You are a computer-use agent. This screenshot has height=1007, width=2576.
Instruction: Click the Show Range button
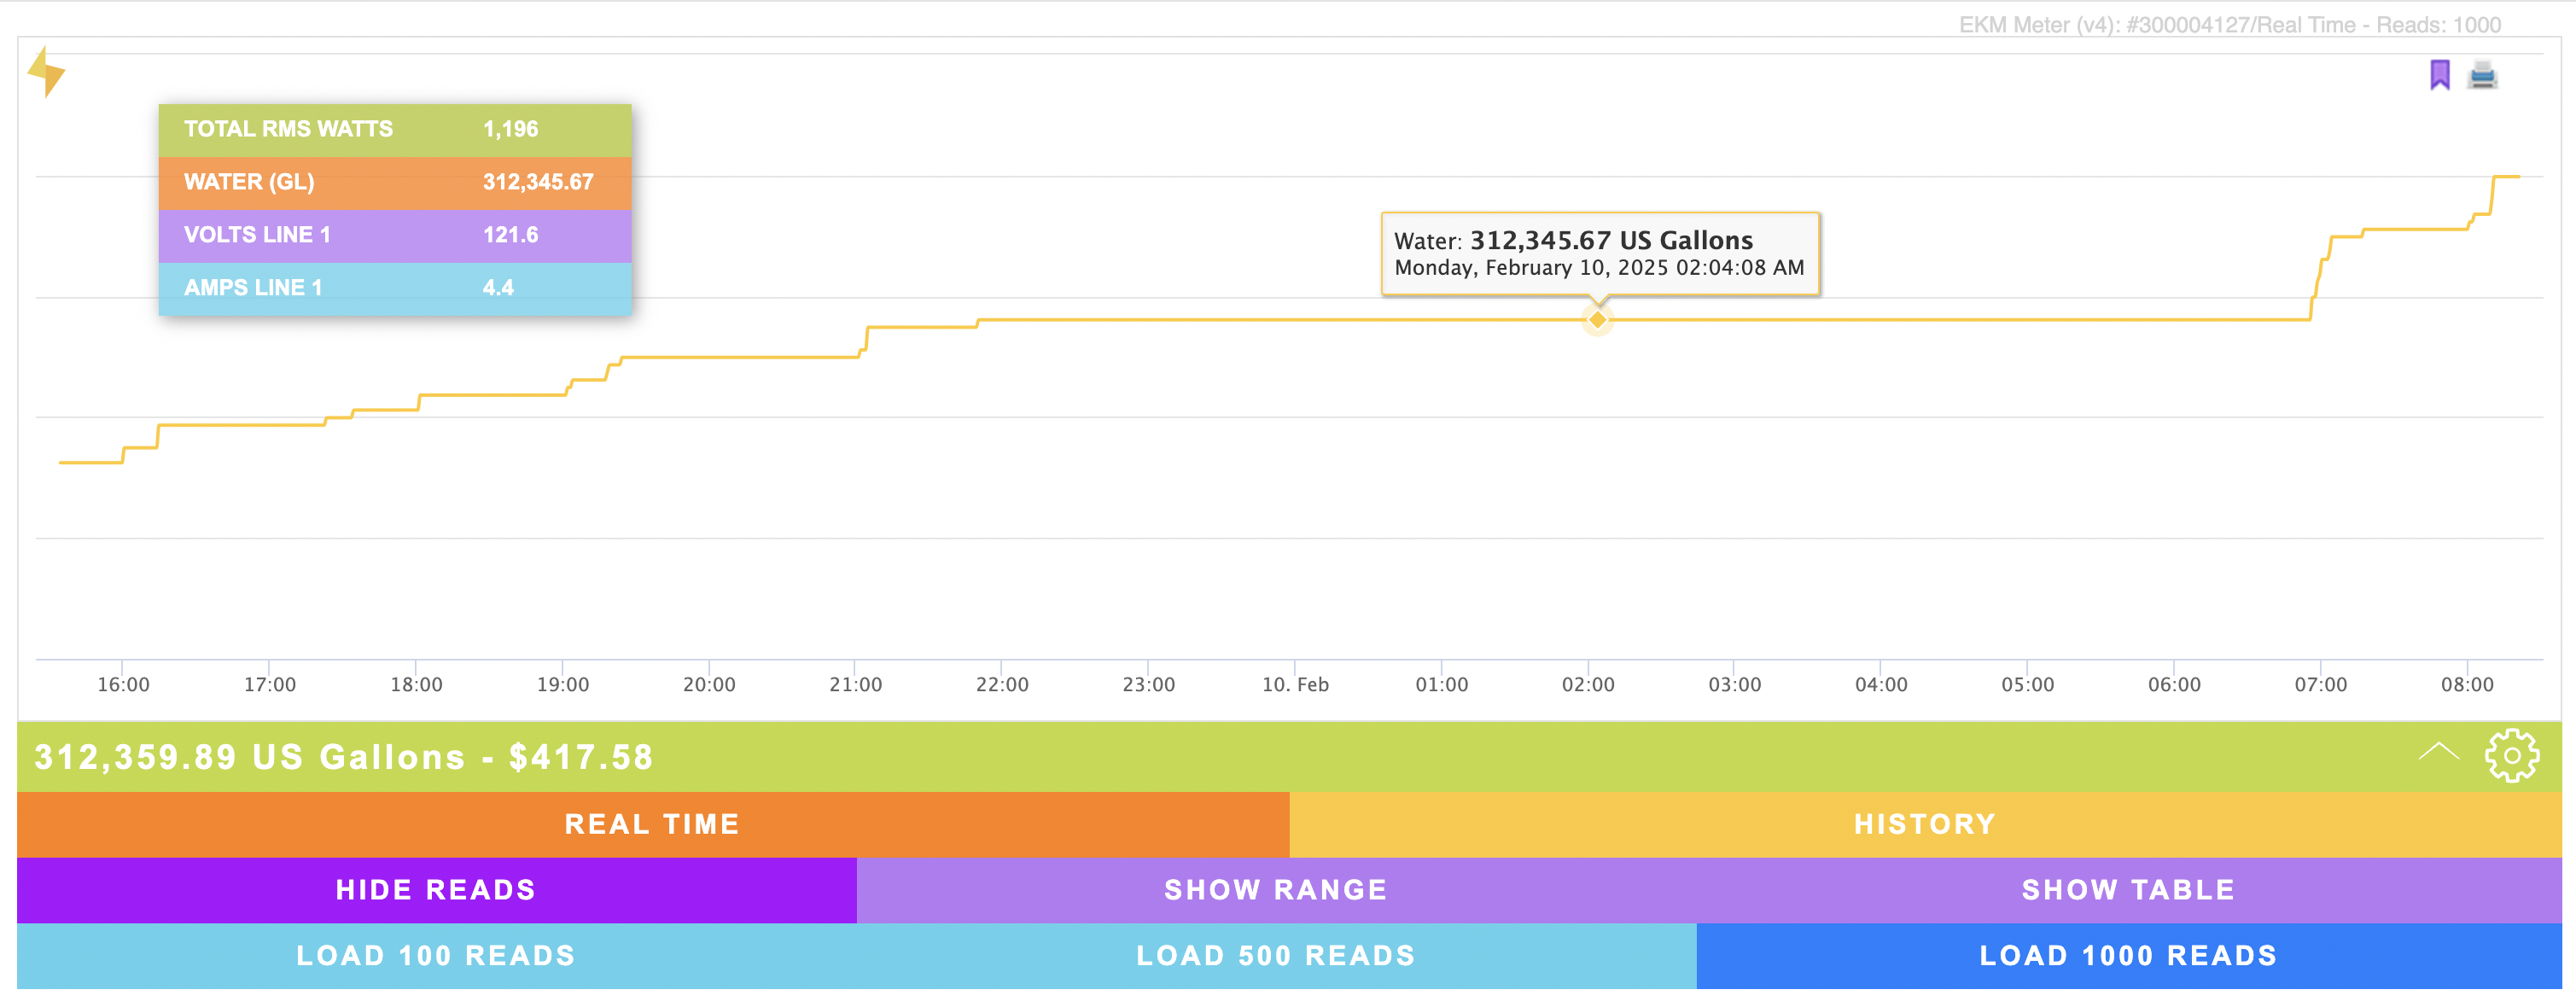click(1275, 890)
